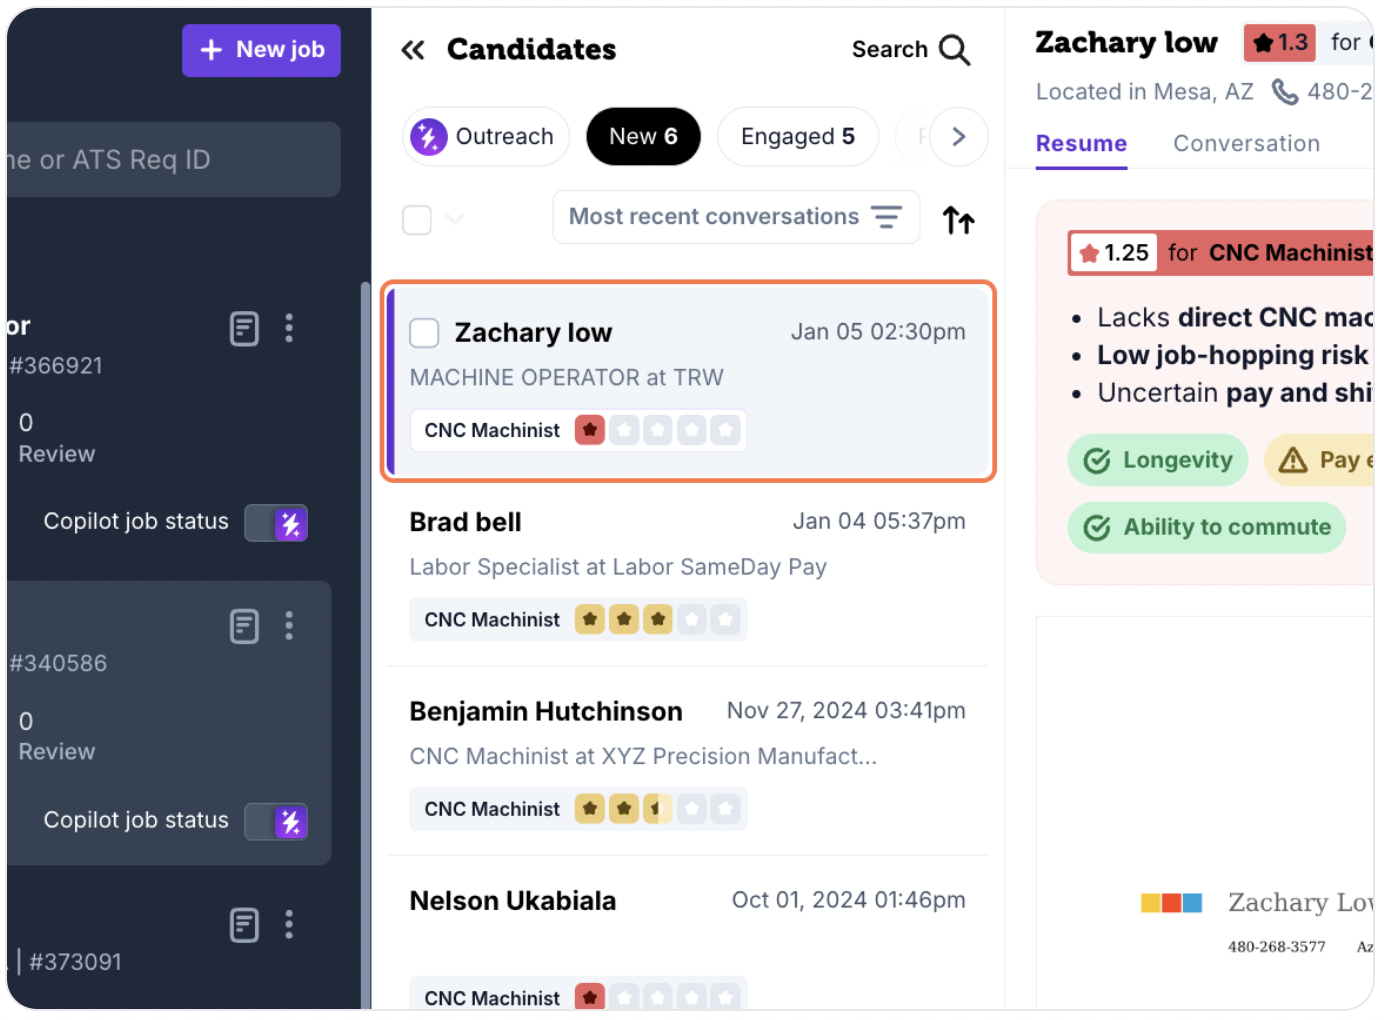This screenshot has width=1384, height=1020.
Task: Check the box next to Zachary low
Action: [x=425, y=333]
